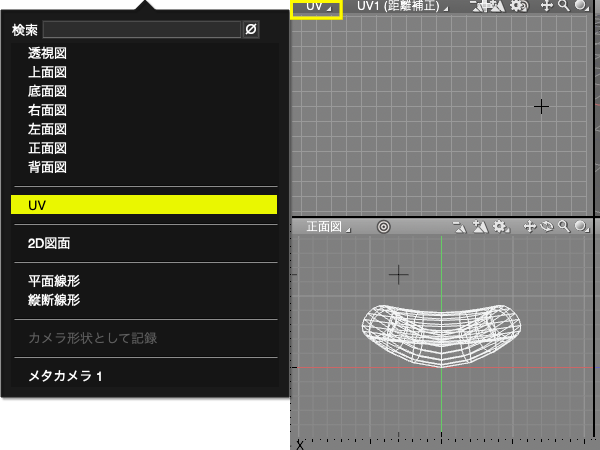Click the rotate view icon in front pane
Screen dimensions: 600x450
(x=547, y=227)
